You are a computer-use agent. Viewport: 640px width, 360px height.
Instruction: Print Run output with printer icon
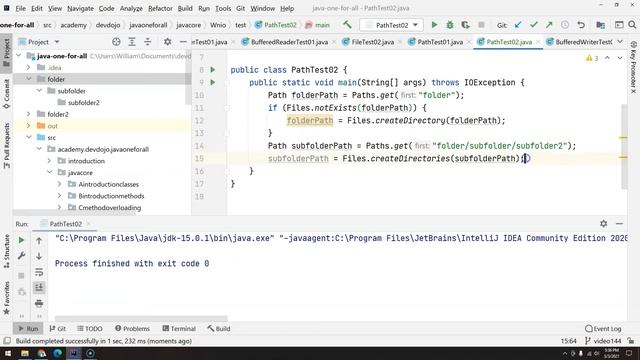pyautogui.click(x=39, y=303)
